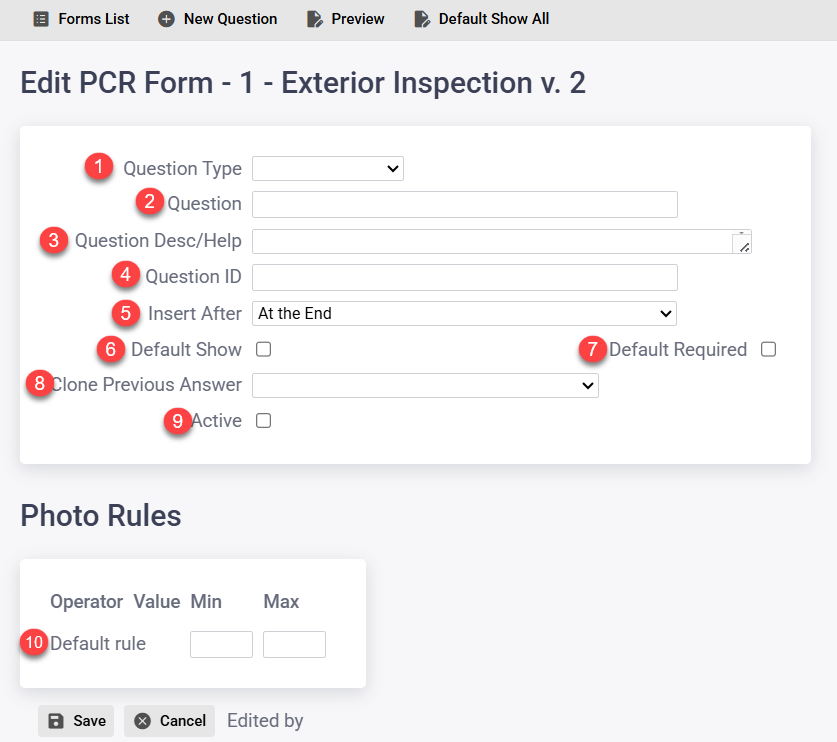
Task: Open the Insert After dropdown
Action: 463,313
